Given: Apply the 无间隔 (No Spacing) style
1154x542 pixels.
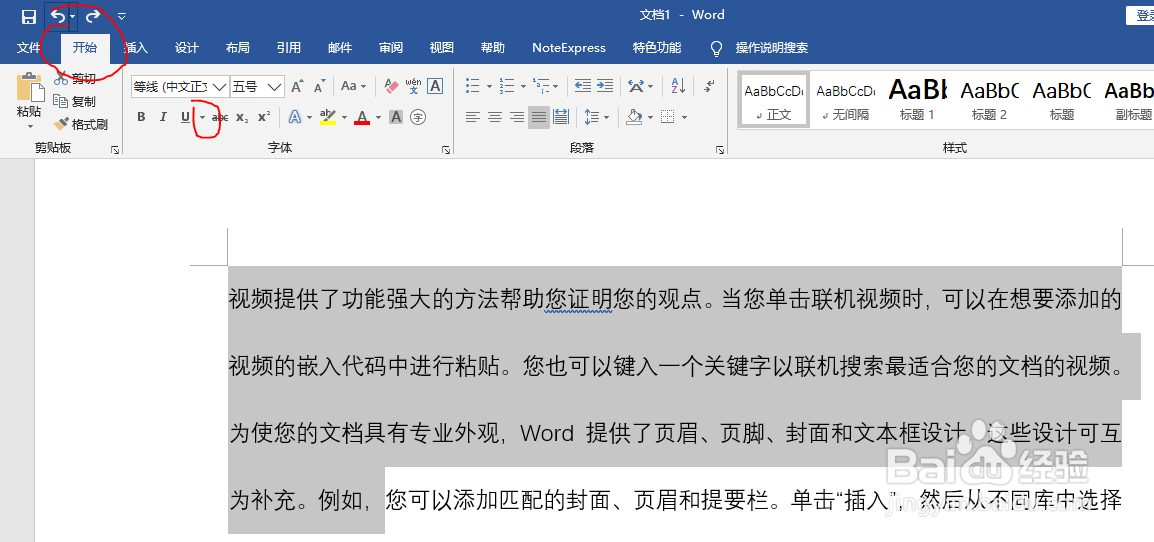Looking at the screenshot, I should click(x=846, y=99).
